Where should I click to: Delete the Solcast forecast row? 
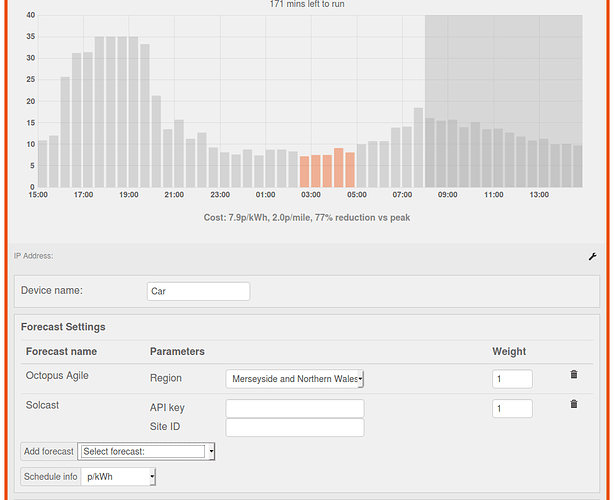[574, 404]
